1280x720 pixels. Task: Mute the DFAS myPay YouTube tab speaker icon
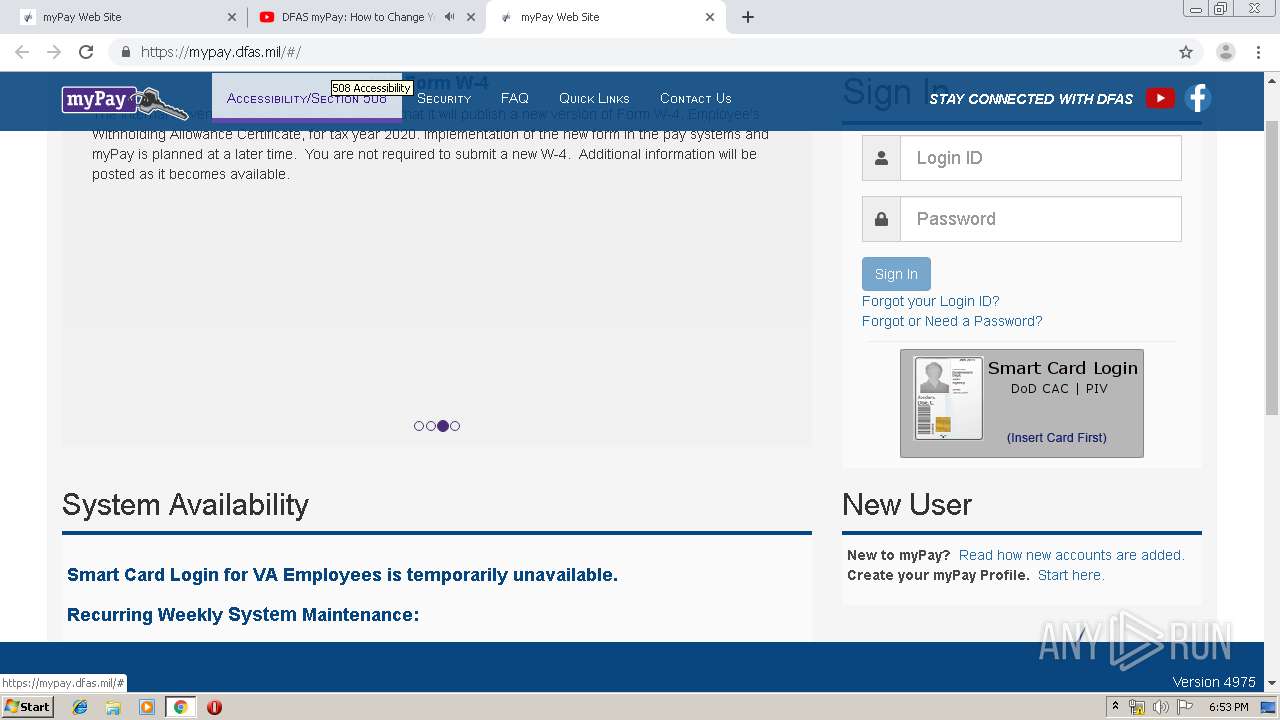coord(449,17)
